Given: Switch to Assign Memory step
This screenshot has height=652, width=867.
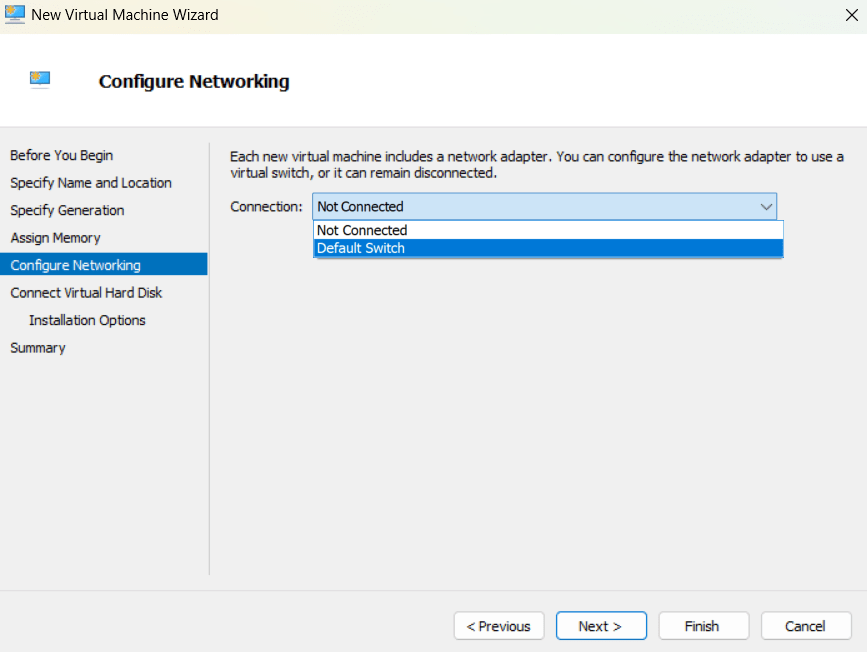Looking at the screenshot, I should pyautogui.click(x=55, y=238).
